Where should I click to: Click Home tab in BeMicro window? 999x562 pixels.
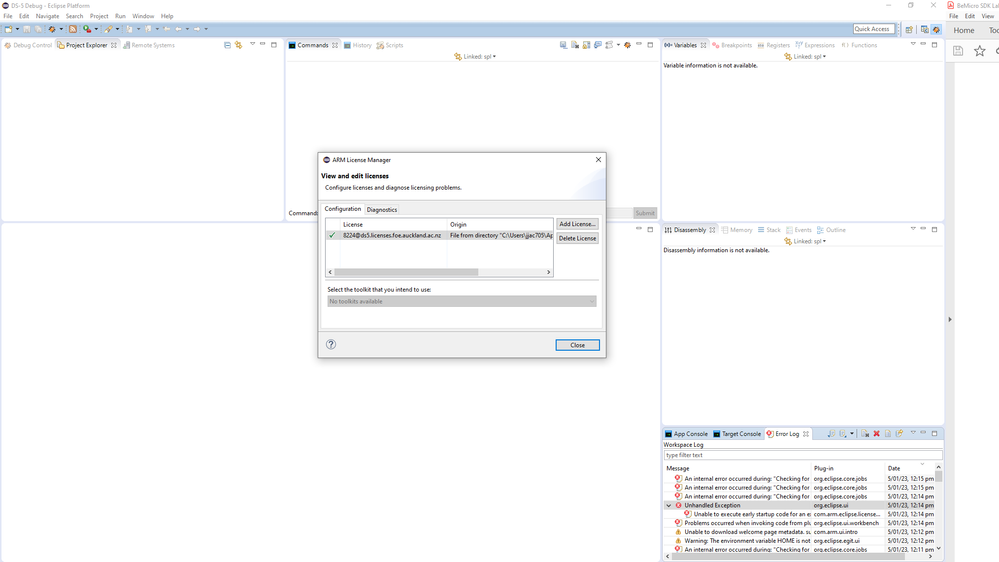(963, 30)
